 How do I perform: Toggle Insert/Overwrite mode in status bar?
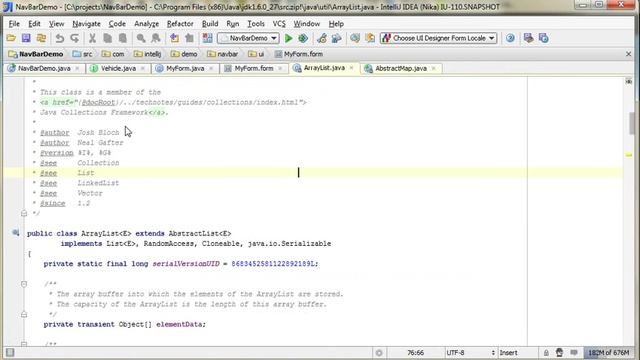coord(509,353)
